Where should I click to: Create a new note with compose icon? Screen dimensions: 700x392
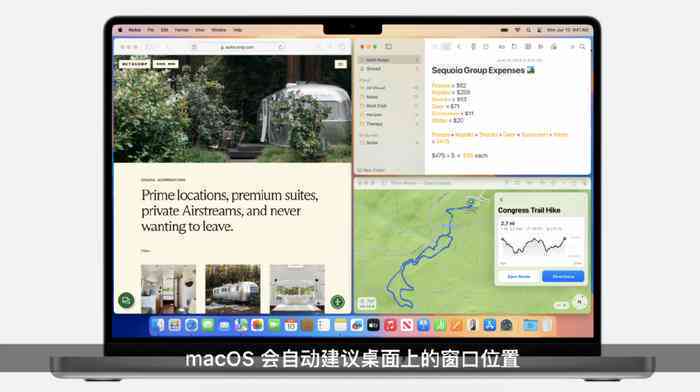[486, 46]
